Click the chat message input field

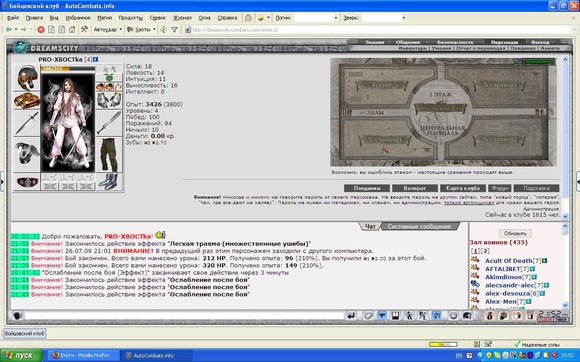(184, 315)
